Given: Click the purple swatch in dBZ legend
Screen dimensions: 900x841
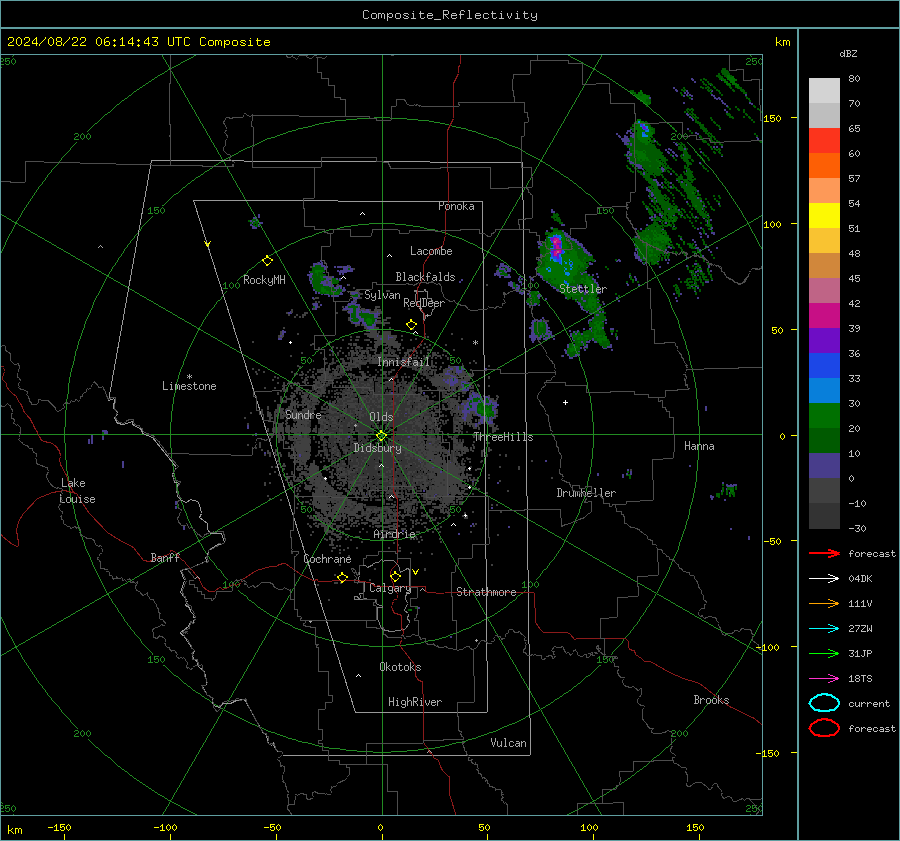Looking at the screenshot, I should (x=824, y=341).
